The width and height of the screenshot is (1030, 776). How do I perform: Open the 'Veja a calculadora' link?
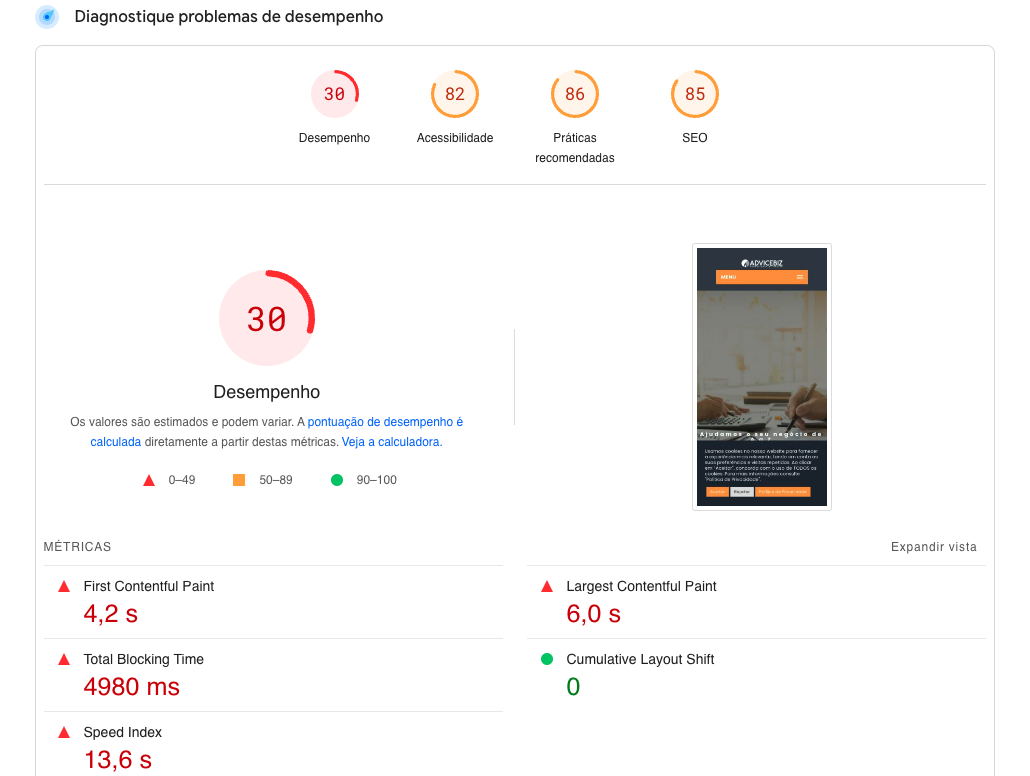tap(391, 442)
